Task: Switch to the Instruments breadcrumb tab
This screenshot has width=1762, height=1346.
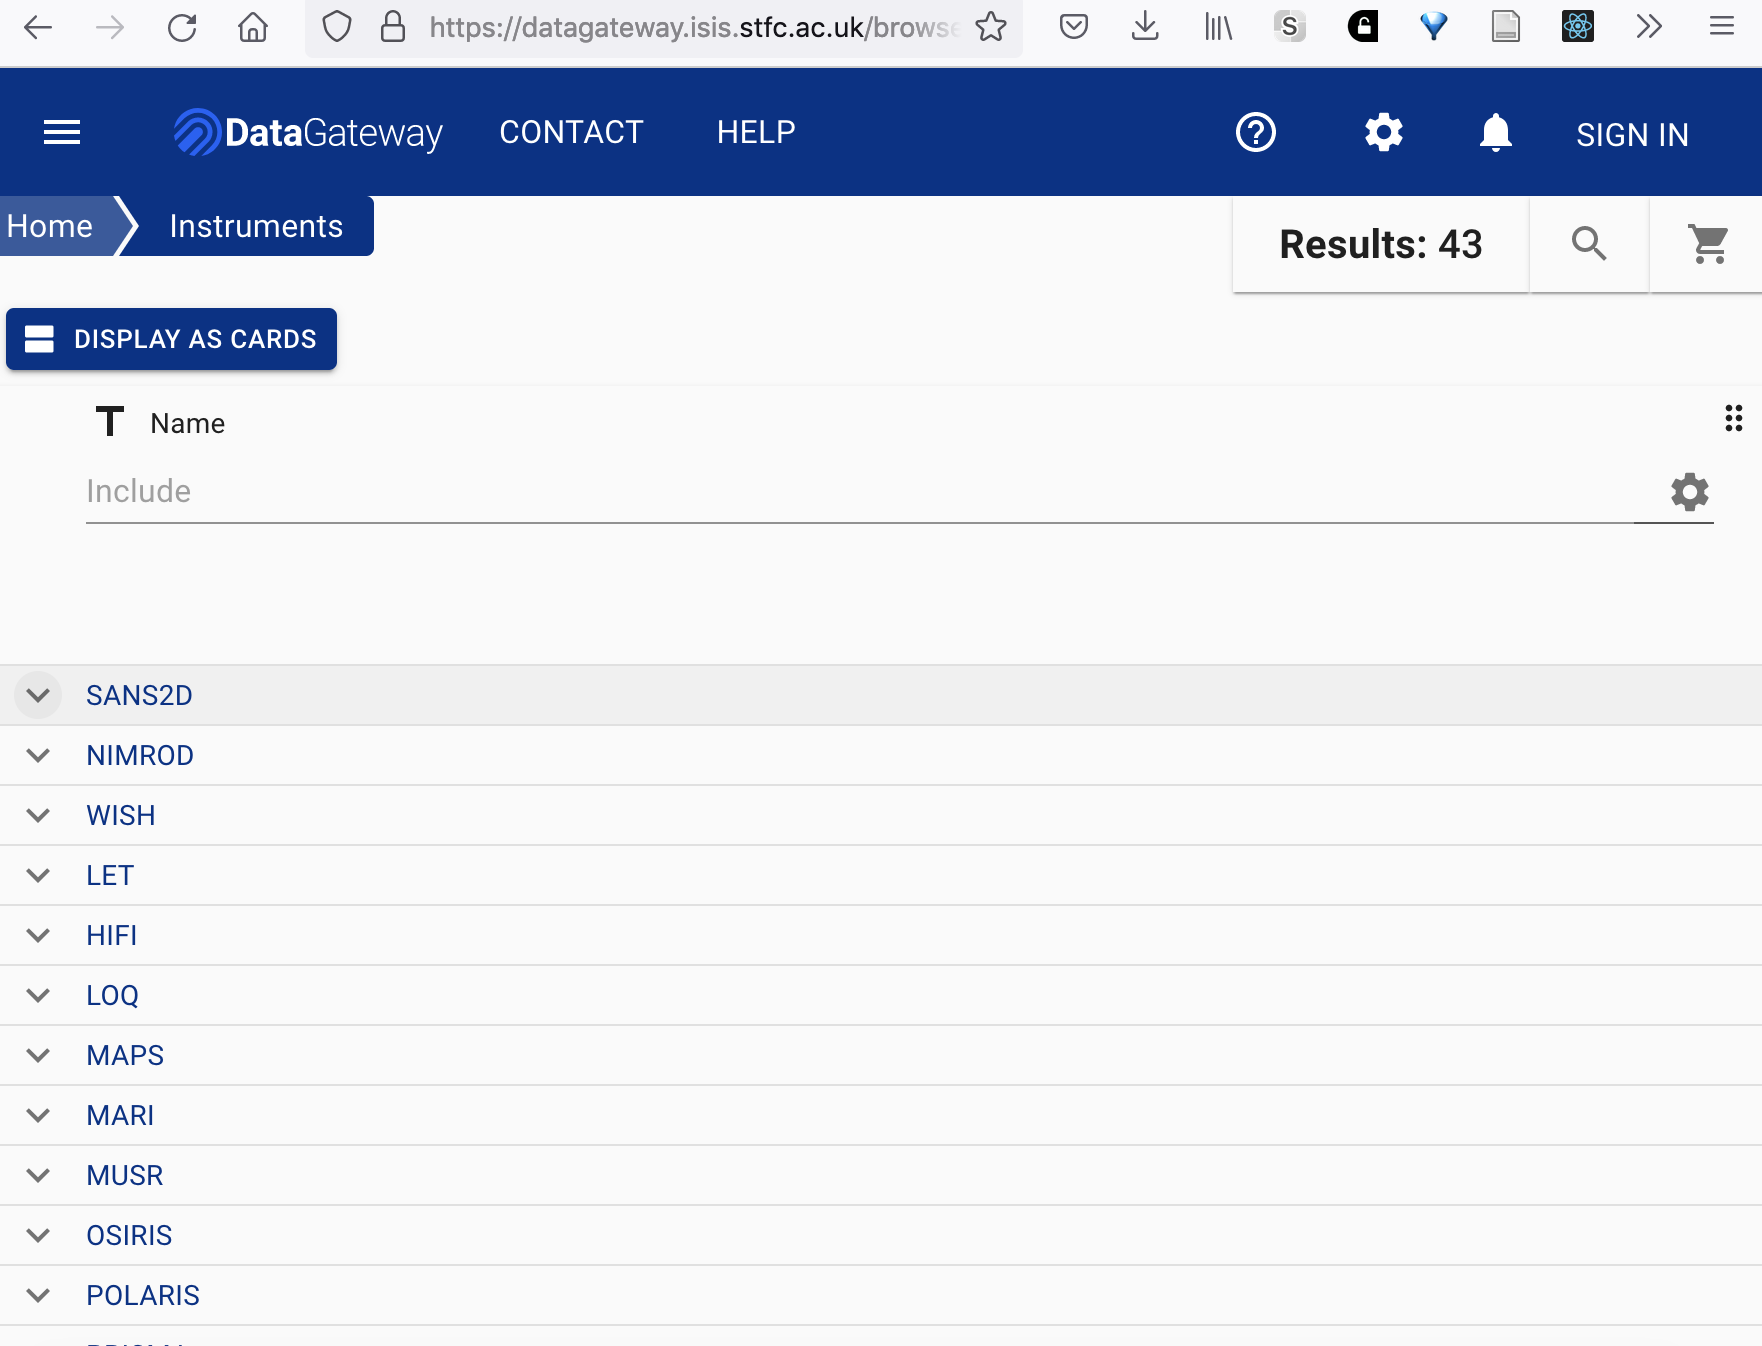Action: coord(255,225)
